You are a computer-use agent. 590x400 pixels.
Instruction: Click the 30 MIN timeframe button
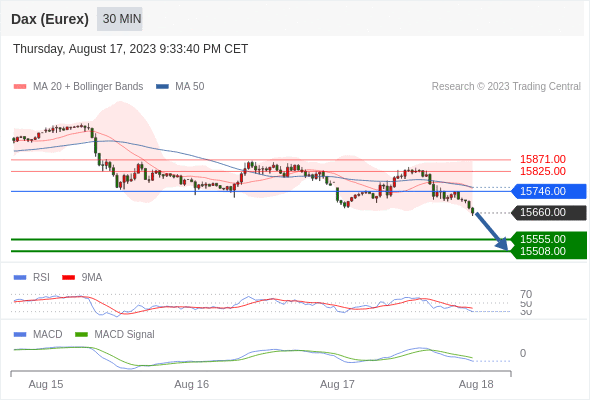coord(120,19)
